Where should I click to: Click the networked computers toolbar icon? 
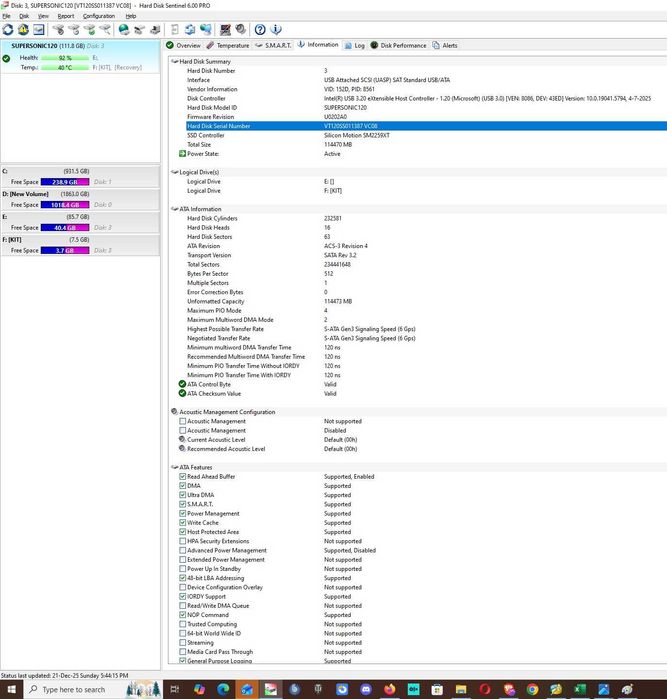tap(206, 30)
